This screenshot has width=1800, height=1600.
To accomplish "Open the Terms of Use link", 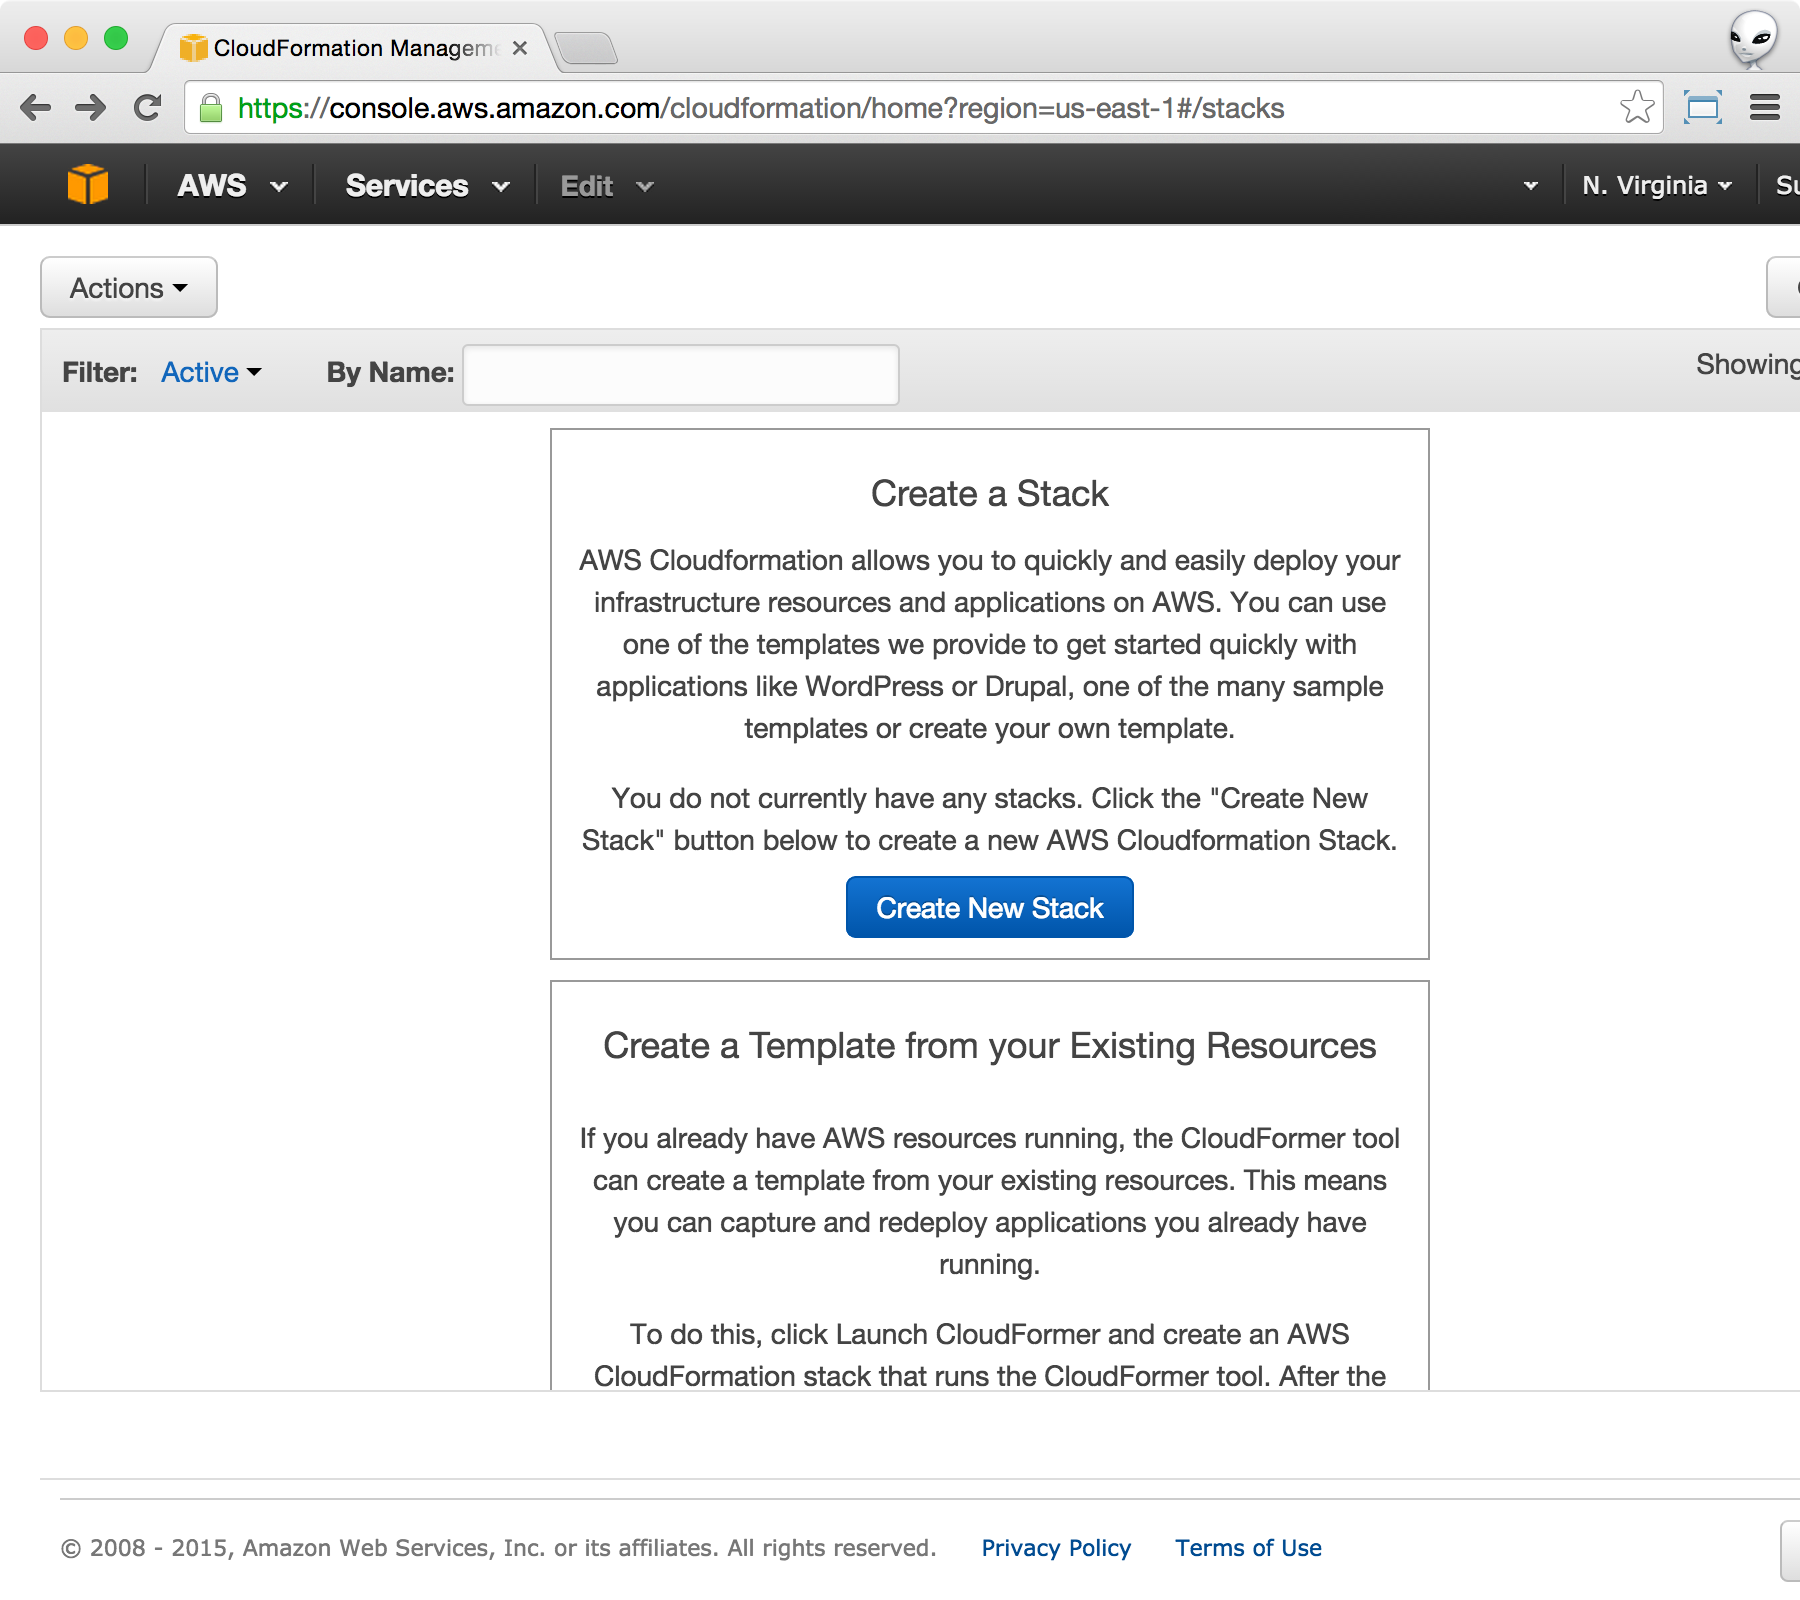I will pyautogui.click(x=1247, y=1548).
